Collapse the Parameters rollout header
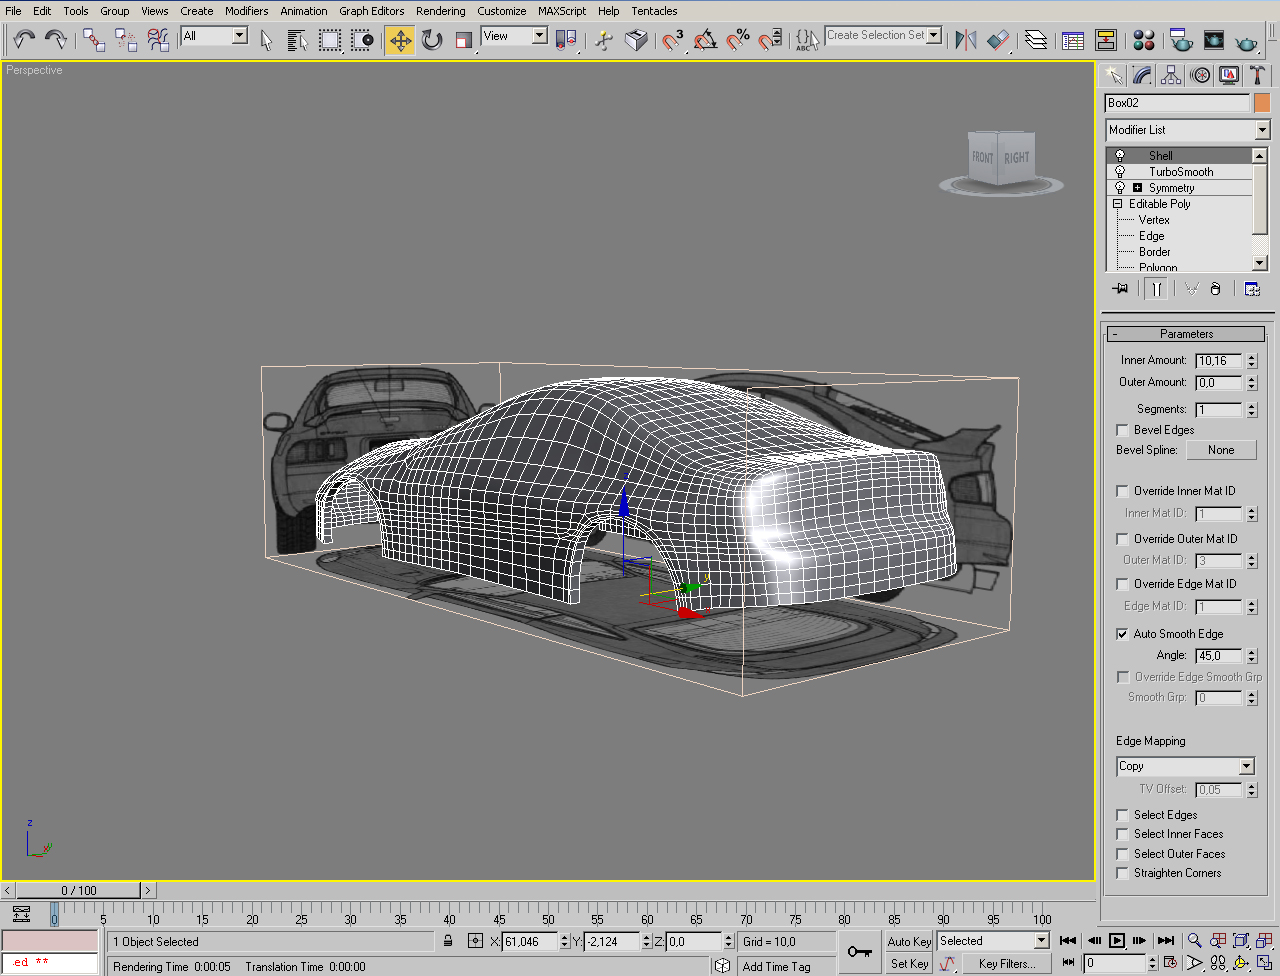This screenshot has height=976, width=1280. click(1186, 334)
